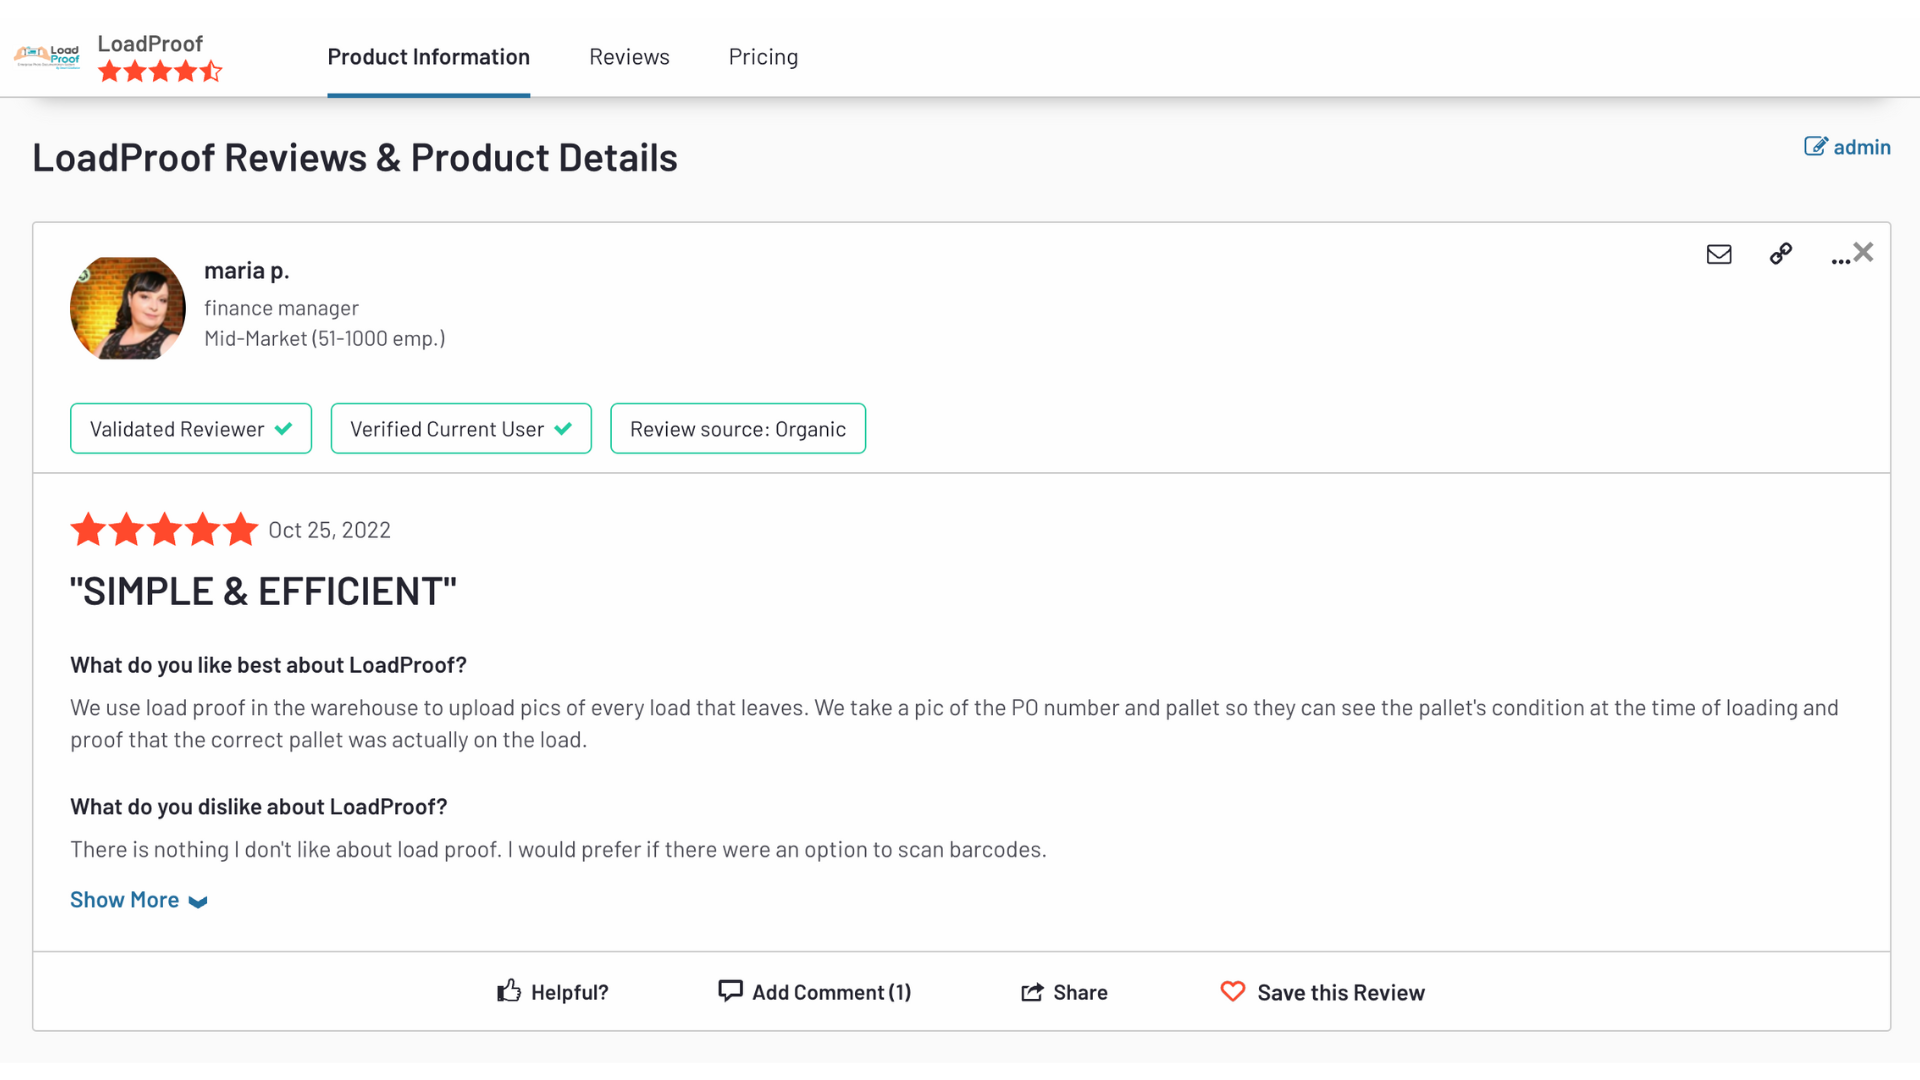Click the heart Save this Review icon
Image resolution: width=1920 pixels, height=1080 pixels.
(x=1233, y=991)
